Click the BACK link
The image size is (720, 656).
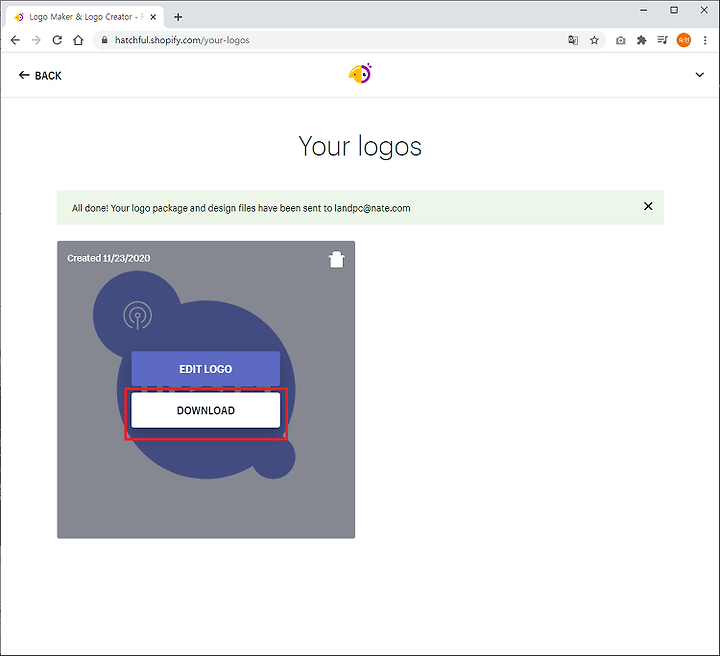[40, 76]
